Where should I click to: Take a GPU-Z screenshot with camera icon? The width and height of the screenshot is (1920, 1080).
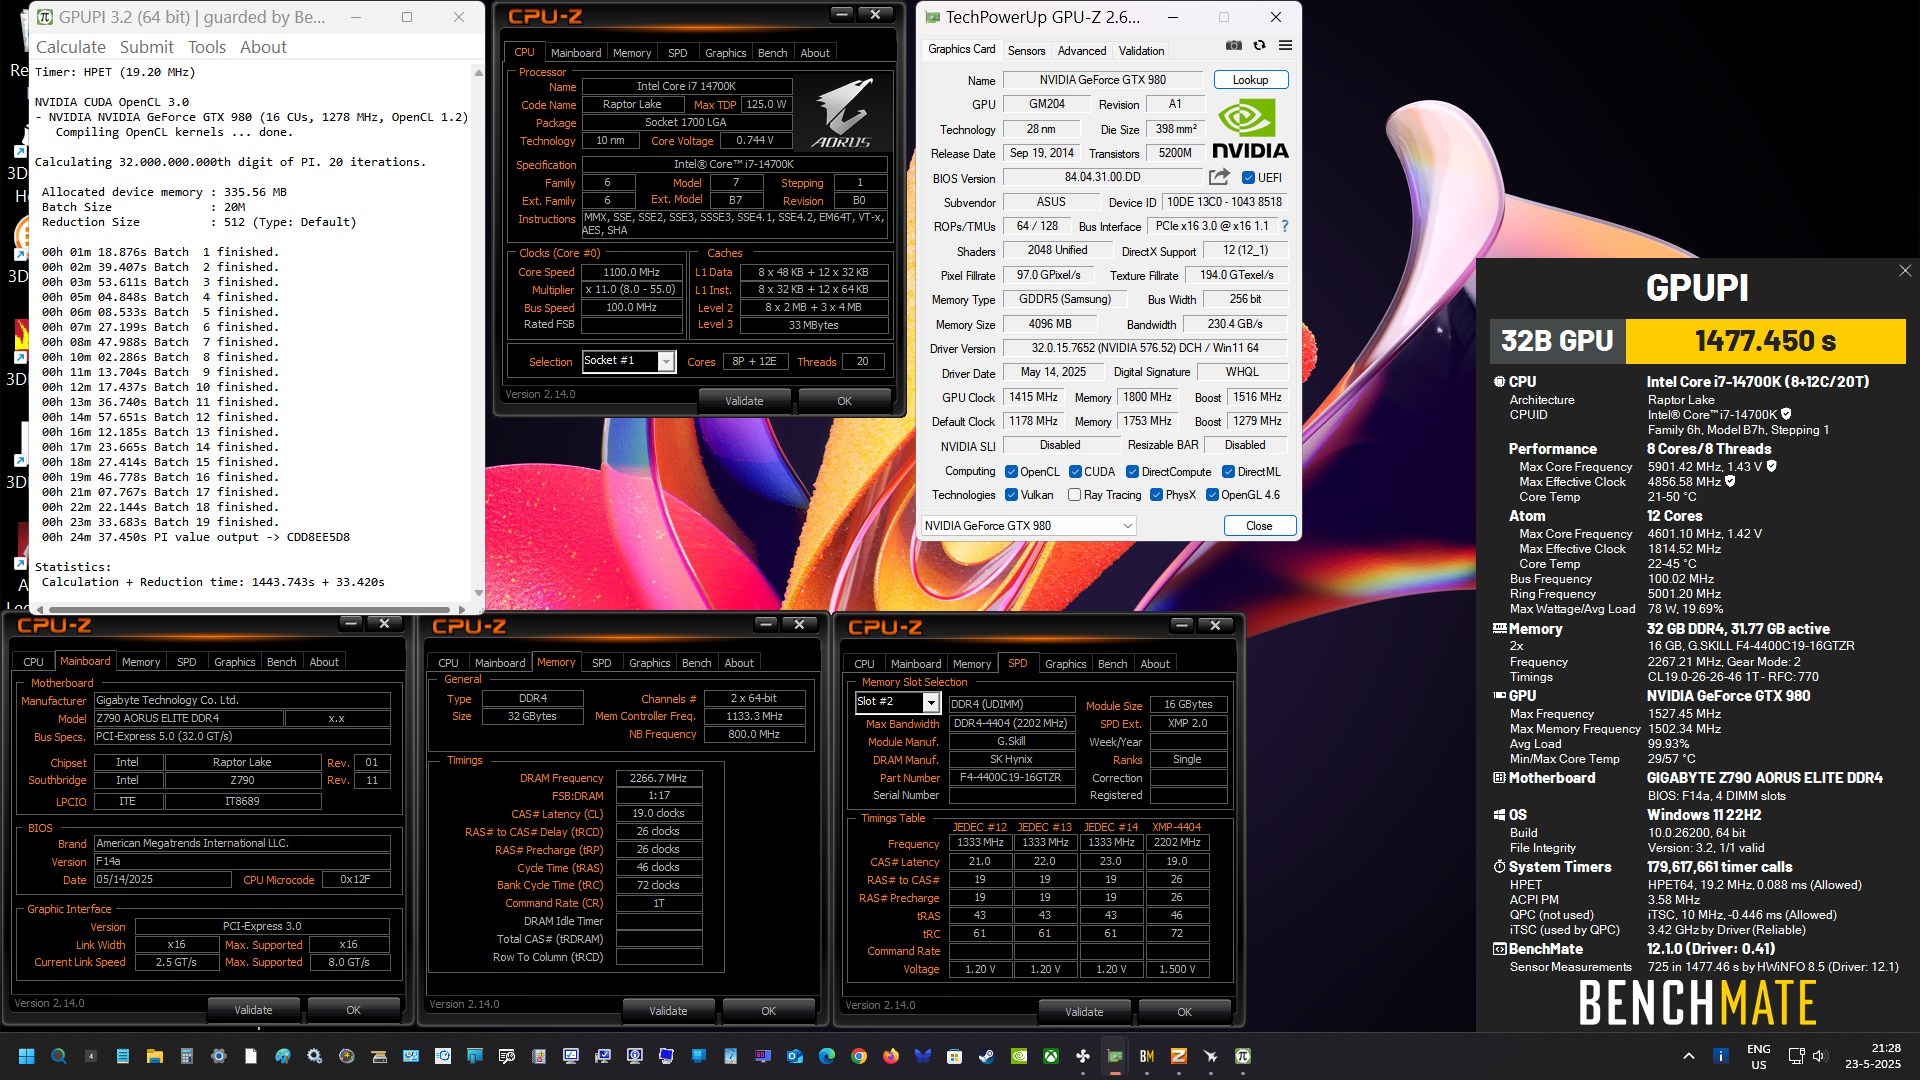[x=1234, y=45]
